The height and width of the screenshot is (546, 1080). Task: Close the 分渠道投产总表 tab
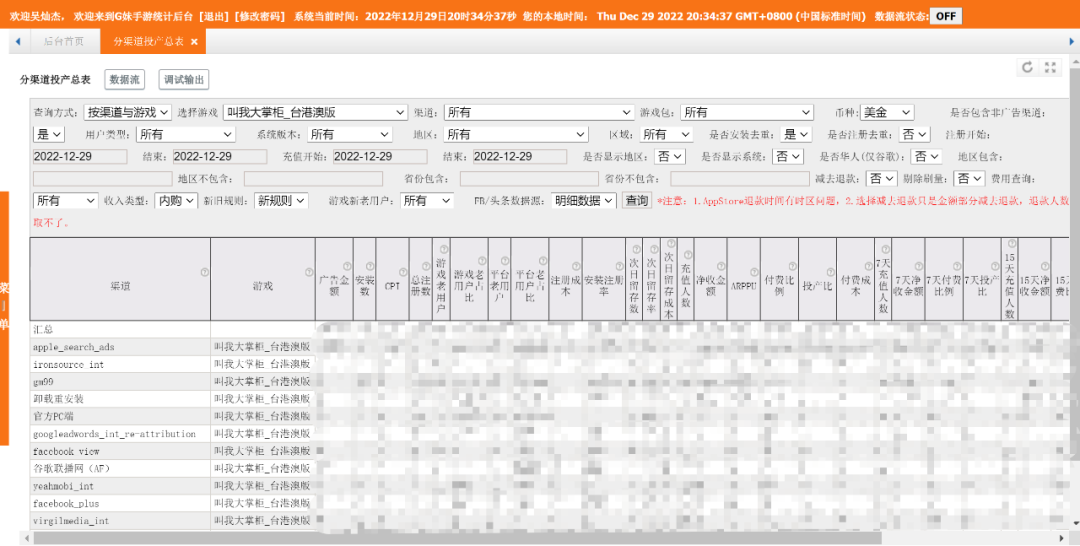tap(194, 42)
